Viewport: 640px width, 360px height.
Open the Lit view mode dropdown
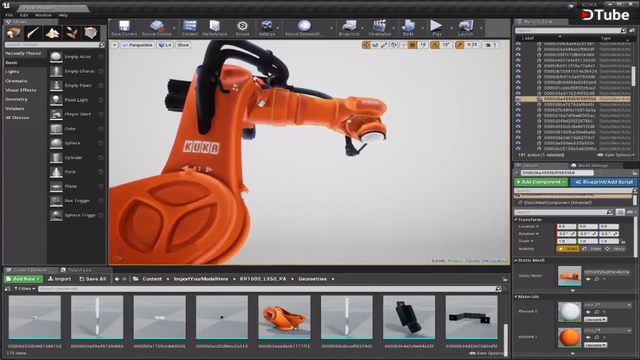click(x=165, y=45)
